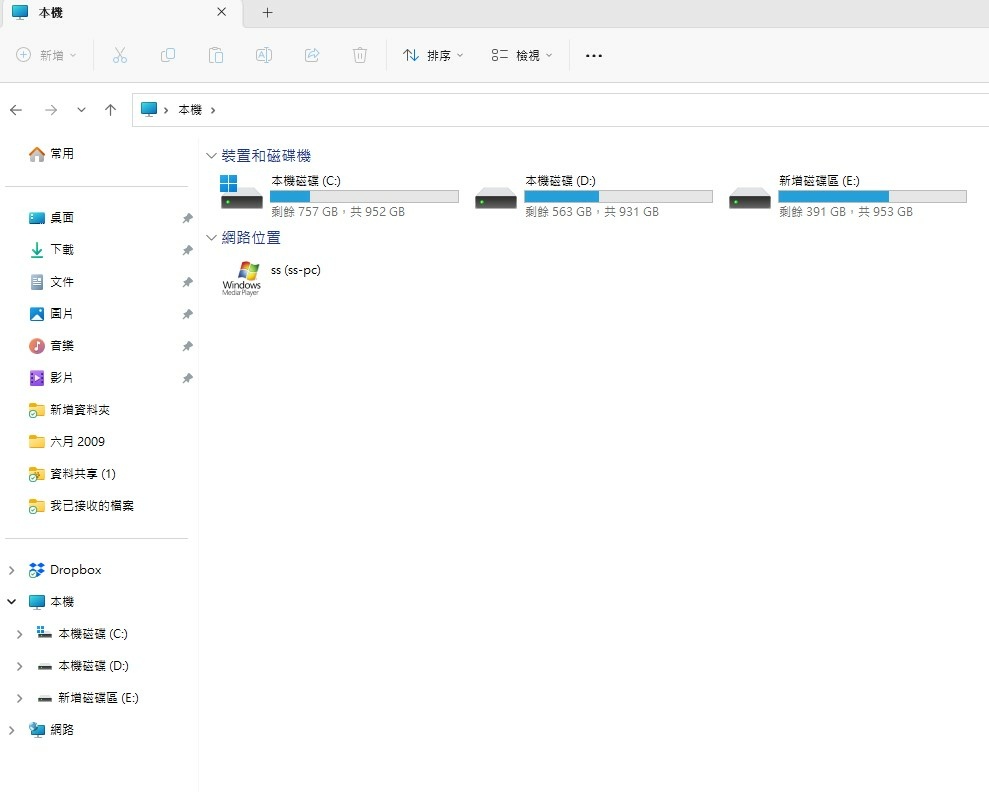Click the 剩餘 563 GB，共 931 GB text
989x792 pixels.
coord(592,212)
